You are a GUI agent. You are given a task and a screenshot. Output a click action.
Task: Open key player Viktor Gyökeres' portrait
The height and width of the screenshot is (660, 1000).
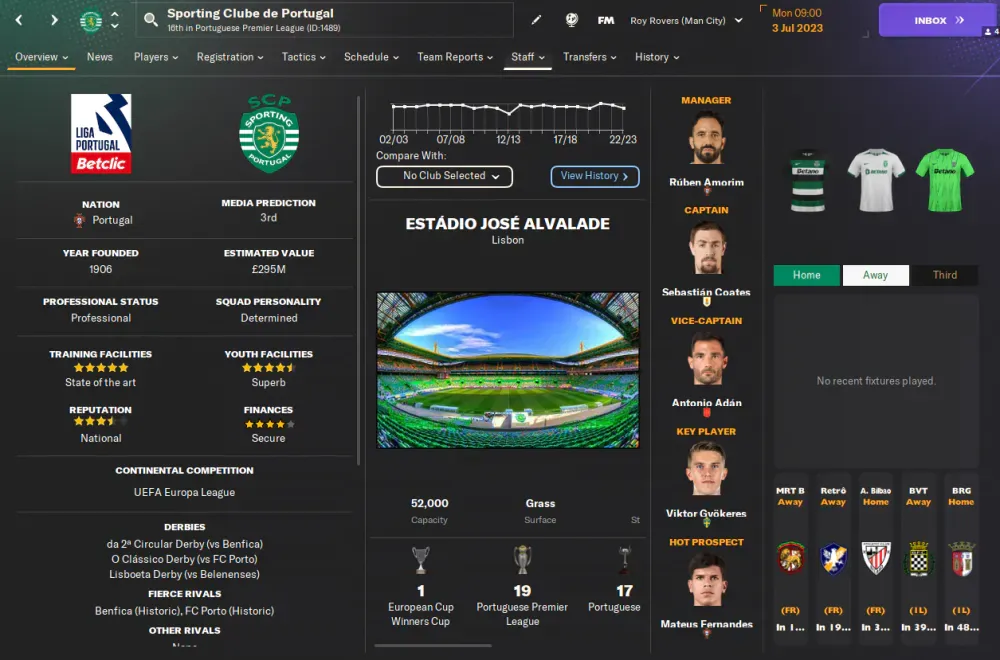pyautogui.click(x=707, y=469)
